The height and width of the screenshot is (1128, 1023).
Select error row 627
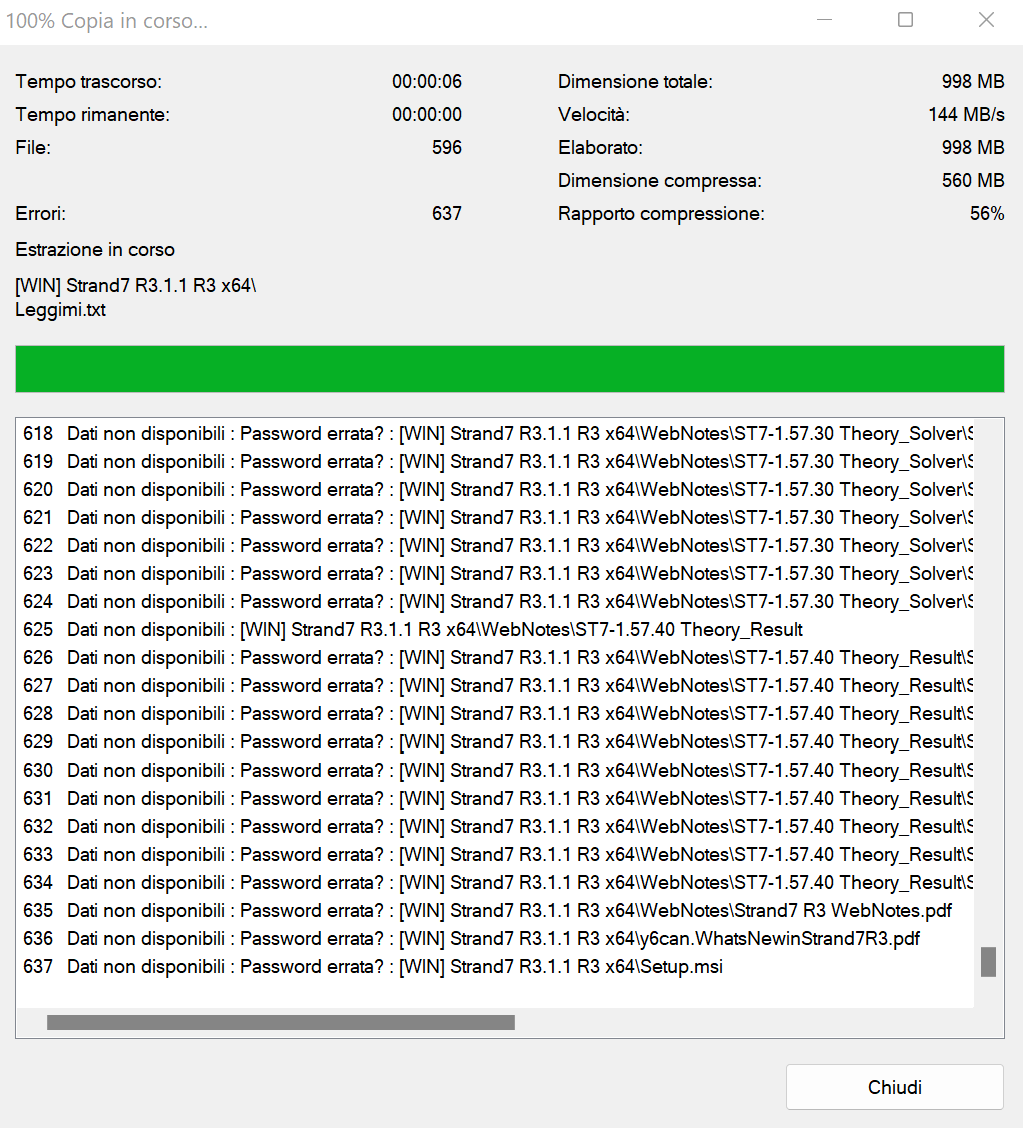(495, 686)
